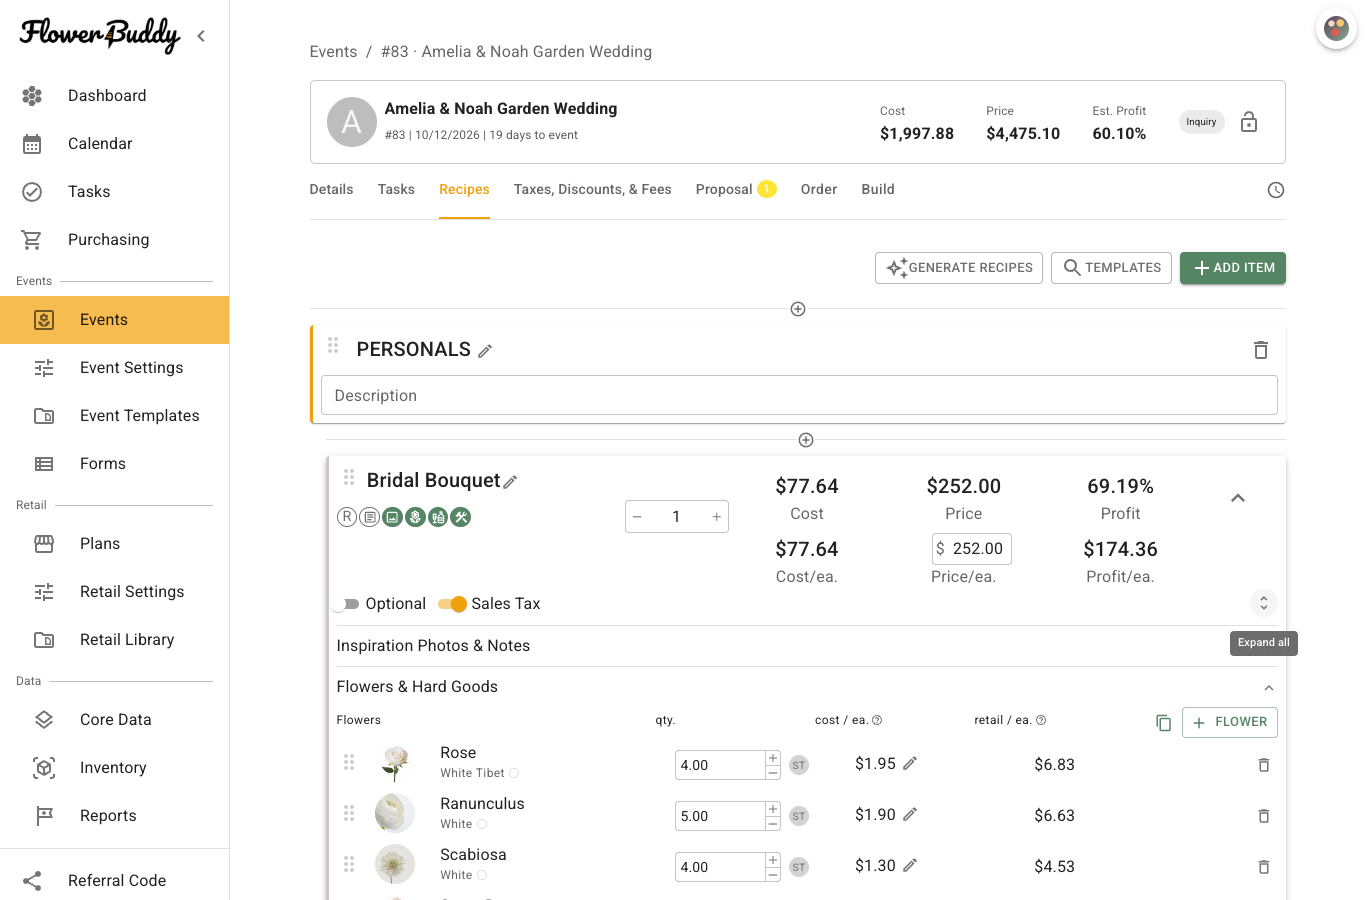Click the Add Item button
The image size is (1365, 900).
(1233, 268)
